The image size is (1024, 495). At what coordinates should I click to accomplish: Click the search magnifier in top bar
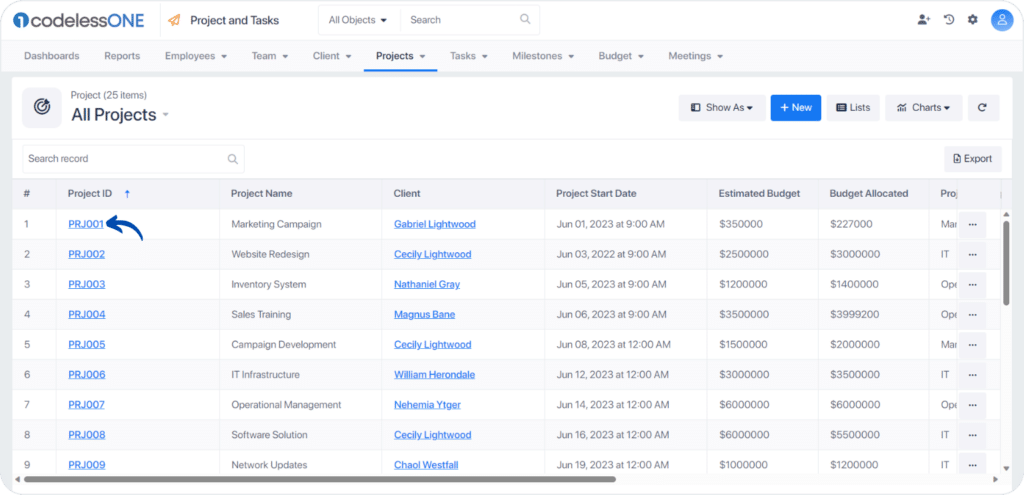pos(525,19)
